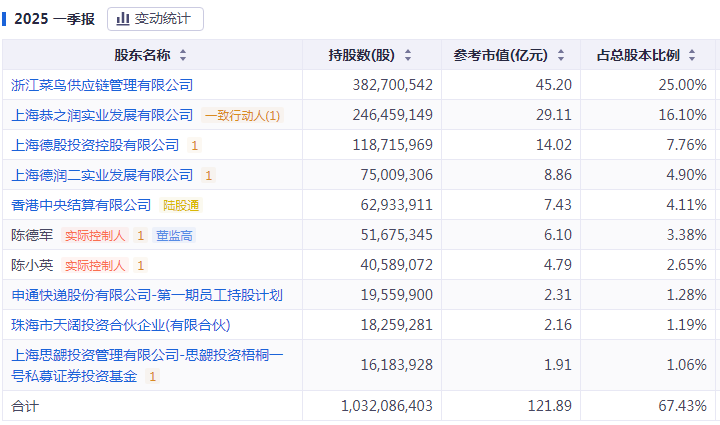Viewport: 720px width, 425px height.
Task: Click the 董监高 tag
Action: [174, 235]
